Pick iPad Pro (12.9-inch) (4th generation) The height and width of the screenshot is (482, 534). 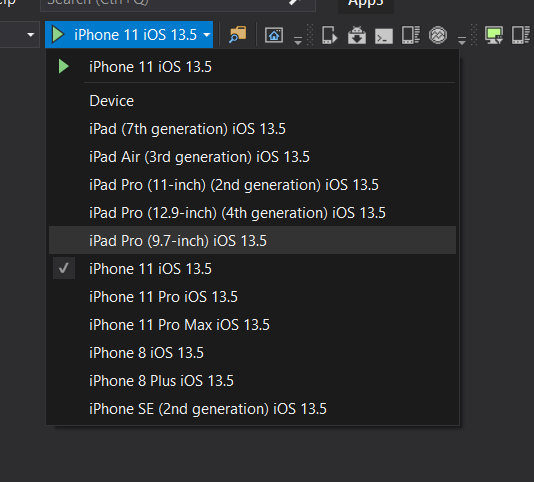(252, 213)
